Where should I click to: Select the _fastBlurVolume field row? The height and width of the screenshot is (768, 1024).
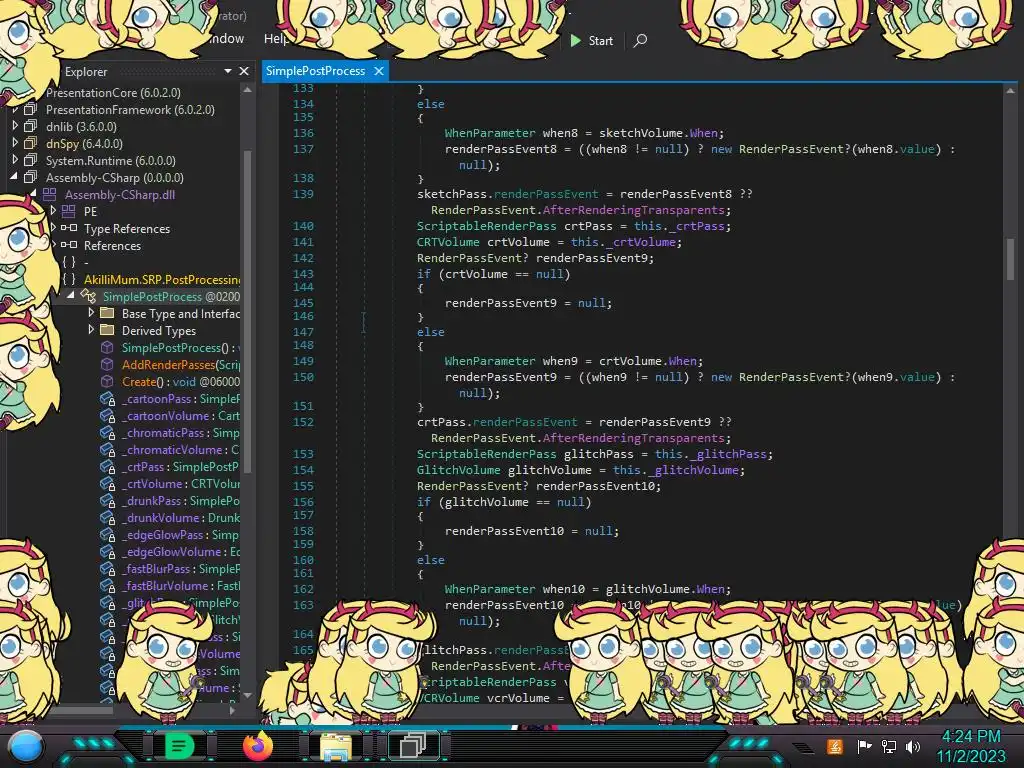(x=180, y=585)
